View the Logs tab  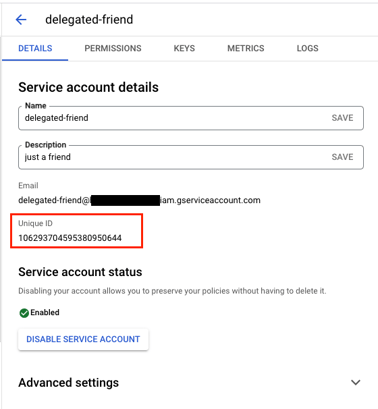click(x=307, y=48)
